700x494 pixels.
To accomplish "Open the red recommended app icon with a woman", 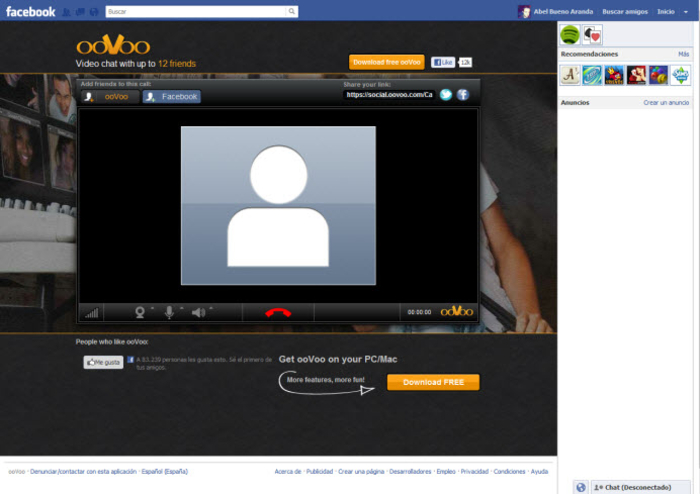I will tap(636, 75).
